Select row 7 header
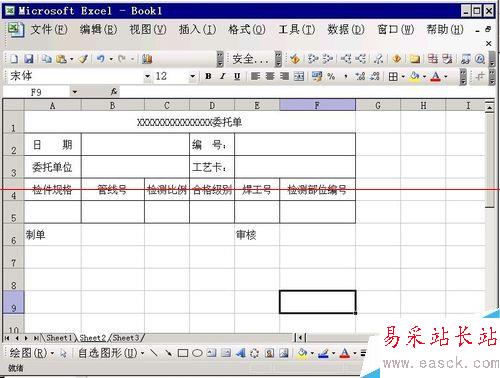 [x=13, y=257]
